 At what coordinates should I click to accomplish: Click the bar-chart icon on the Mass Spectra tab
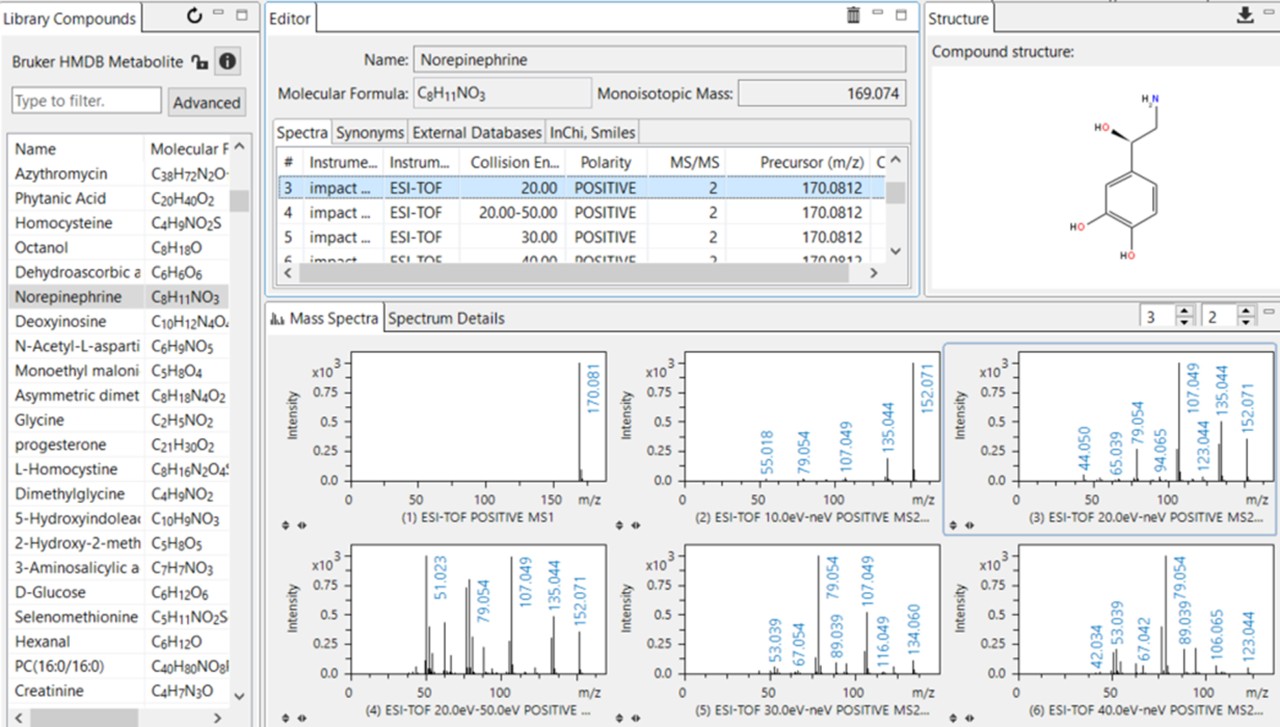point(277,317)
